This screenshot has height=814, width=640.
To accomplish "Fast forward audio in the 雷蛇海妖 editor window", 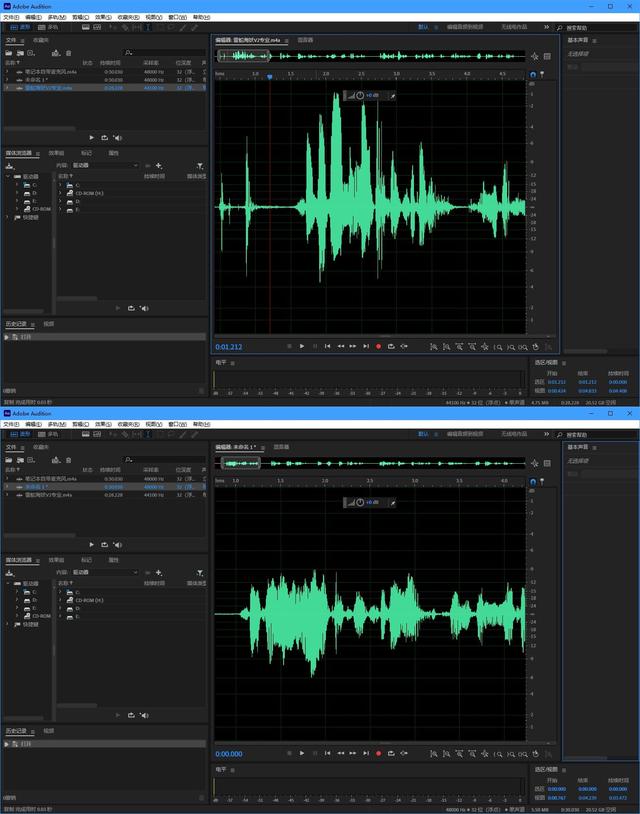I will point(353,346).
